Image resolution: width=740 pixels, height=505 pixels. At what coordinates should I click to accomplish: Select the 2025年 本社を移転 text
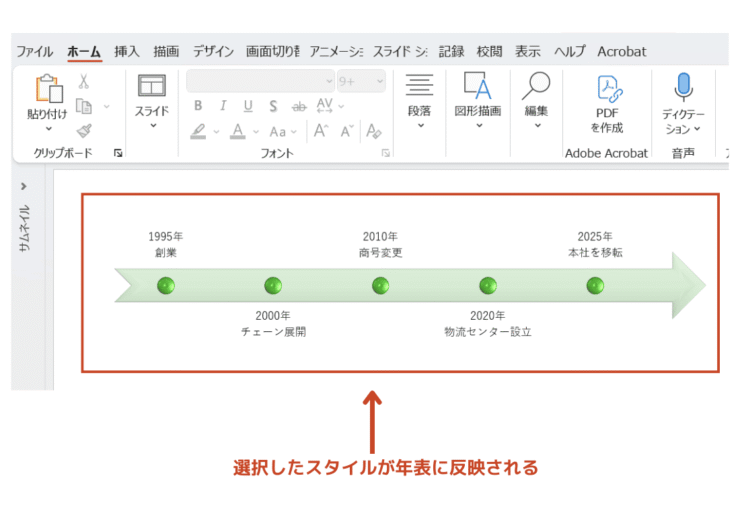[595, 244]
